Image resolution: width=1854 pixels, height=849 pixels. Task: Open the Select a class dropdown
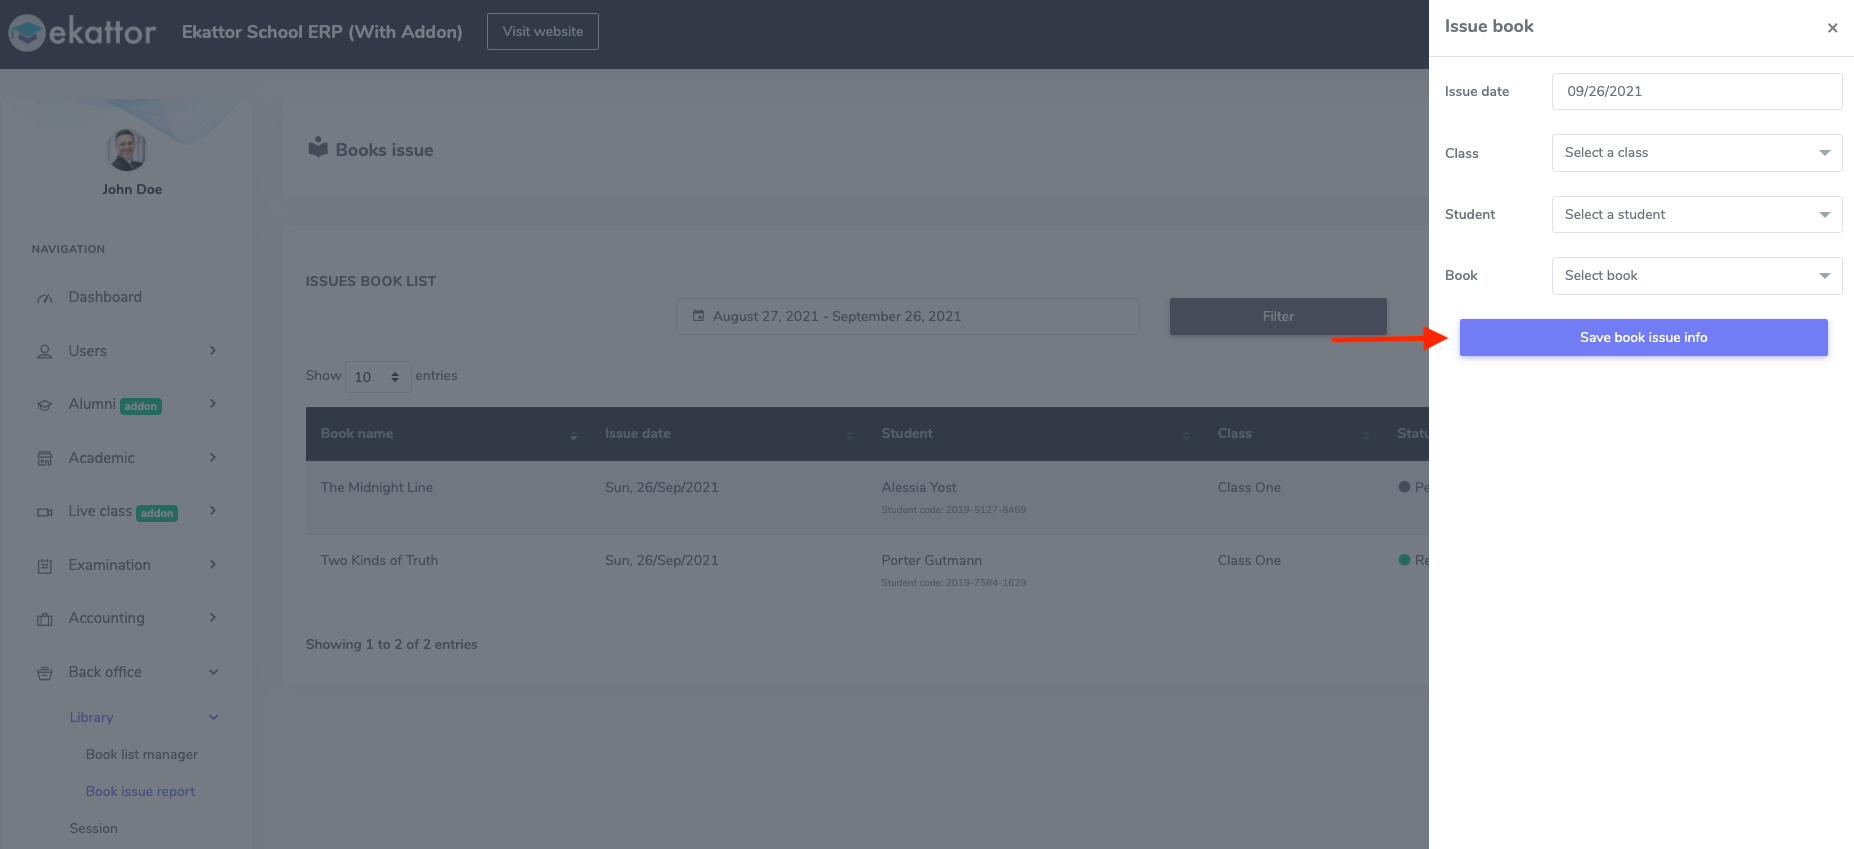tap(1696, 153)
